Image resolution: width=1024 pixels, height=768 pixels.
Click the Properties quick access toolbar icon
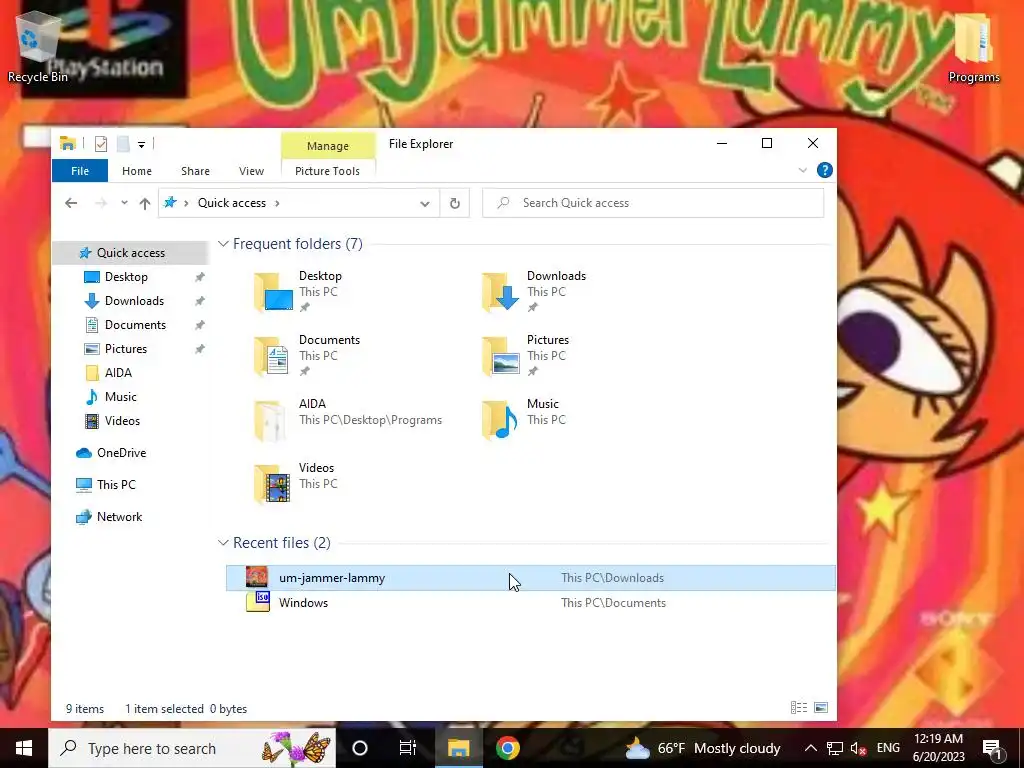point(101,144)
